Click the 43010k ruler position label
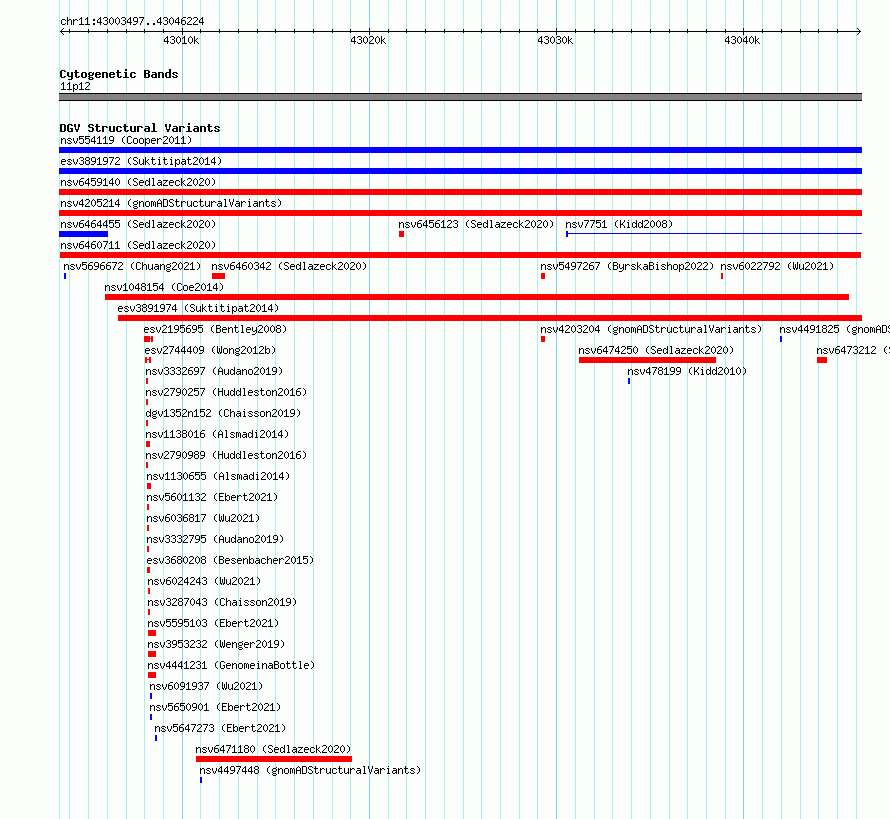Image resolution: width=890 pixels, height=819 pixels. [x=181, y=40]
